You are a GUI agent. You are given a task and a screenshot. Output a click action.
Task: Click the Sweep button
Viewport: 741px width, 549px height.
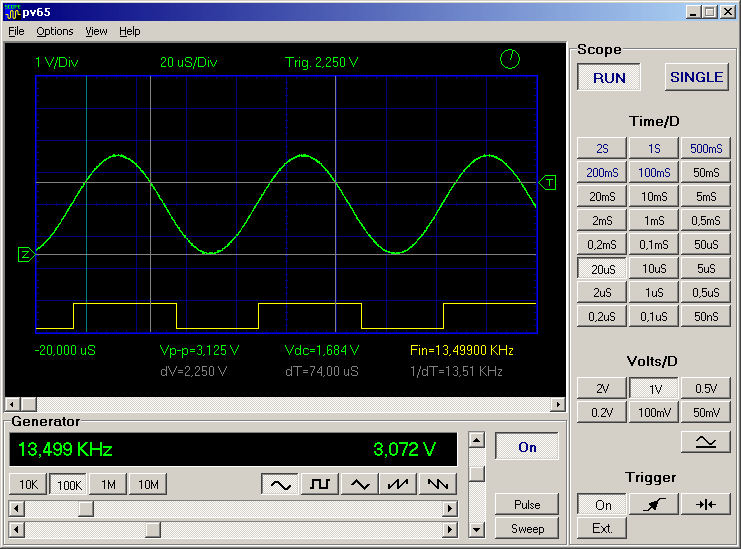[527, 528]
